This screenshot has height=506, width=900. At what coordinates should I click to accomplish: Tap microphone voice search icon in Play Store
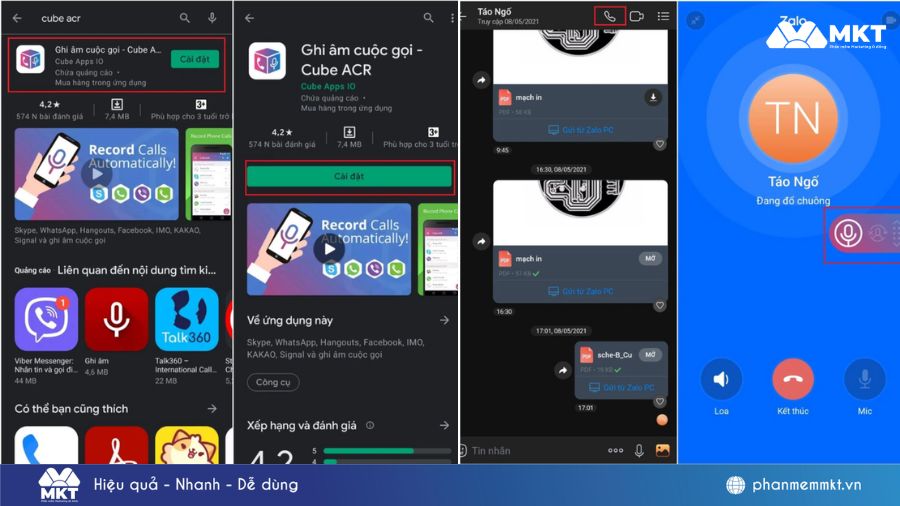click(212, 18)
